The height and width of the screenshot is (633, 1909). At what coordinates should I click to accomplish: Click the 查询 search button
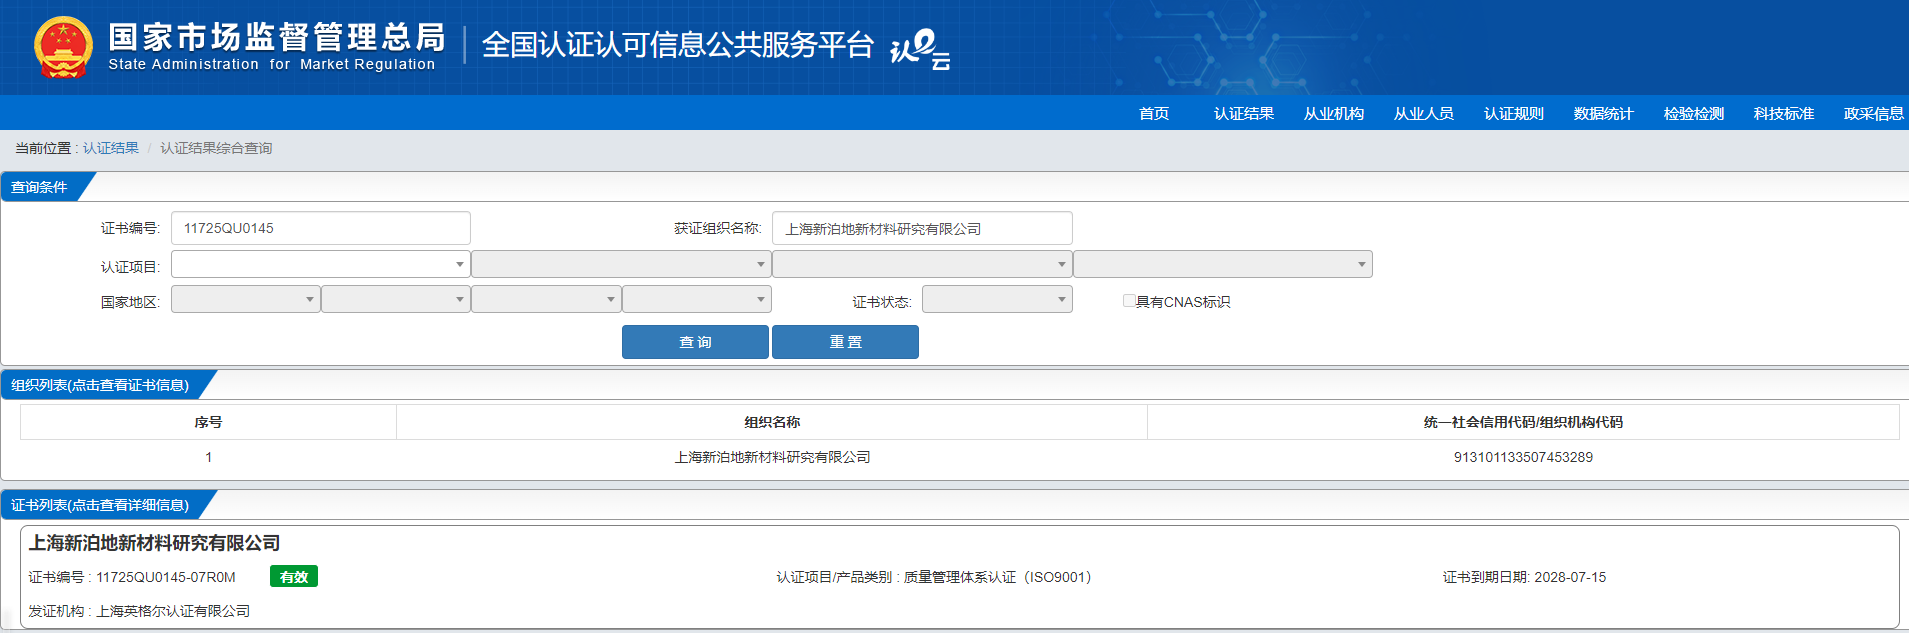(695, 342)
